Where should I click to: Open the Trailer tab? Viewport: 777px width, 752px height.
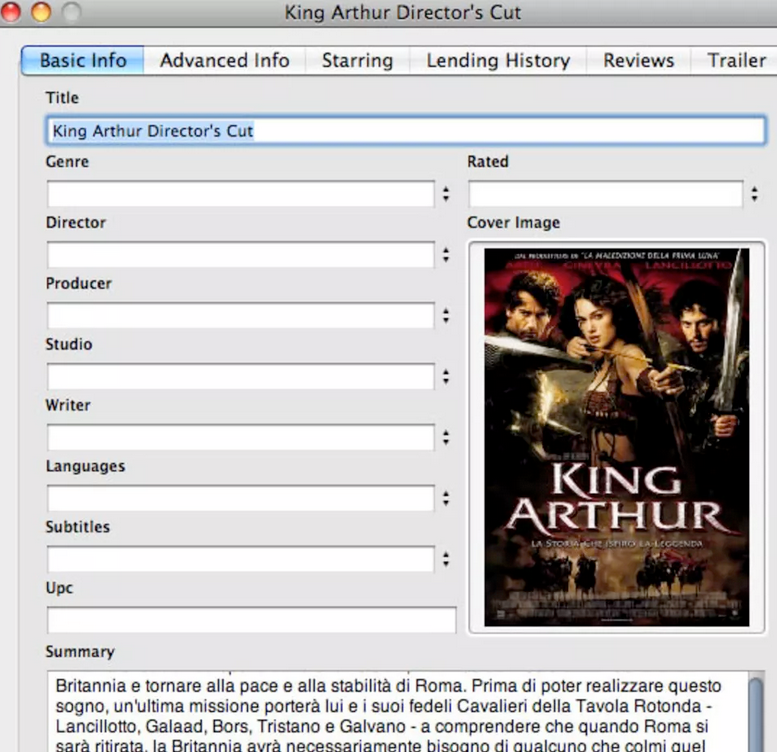coord(735,60)
